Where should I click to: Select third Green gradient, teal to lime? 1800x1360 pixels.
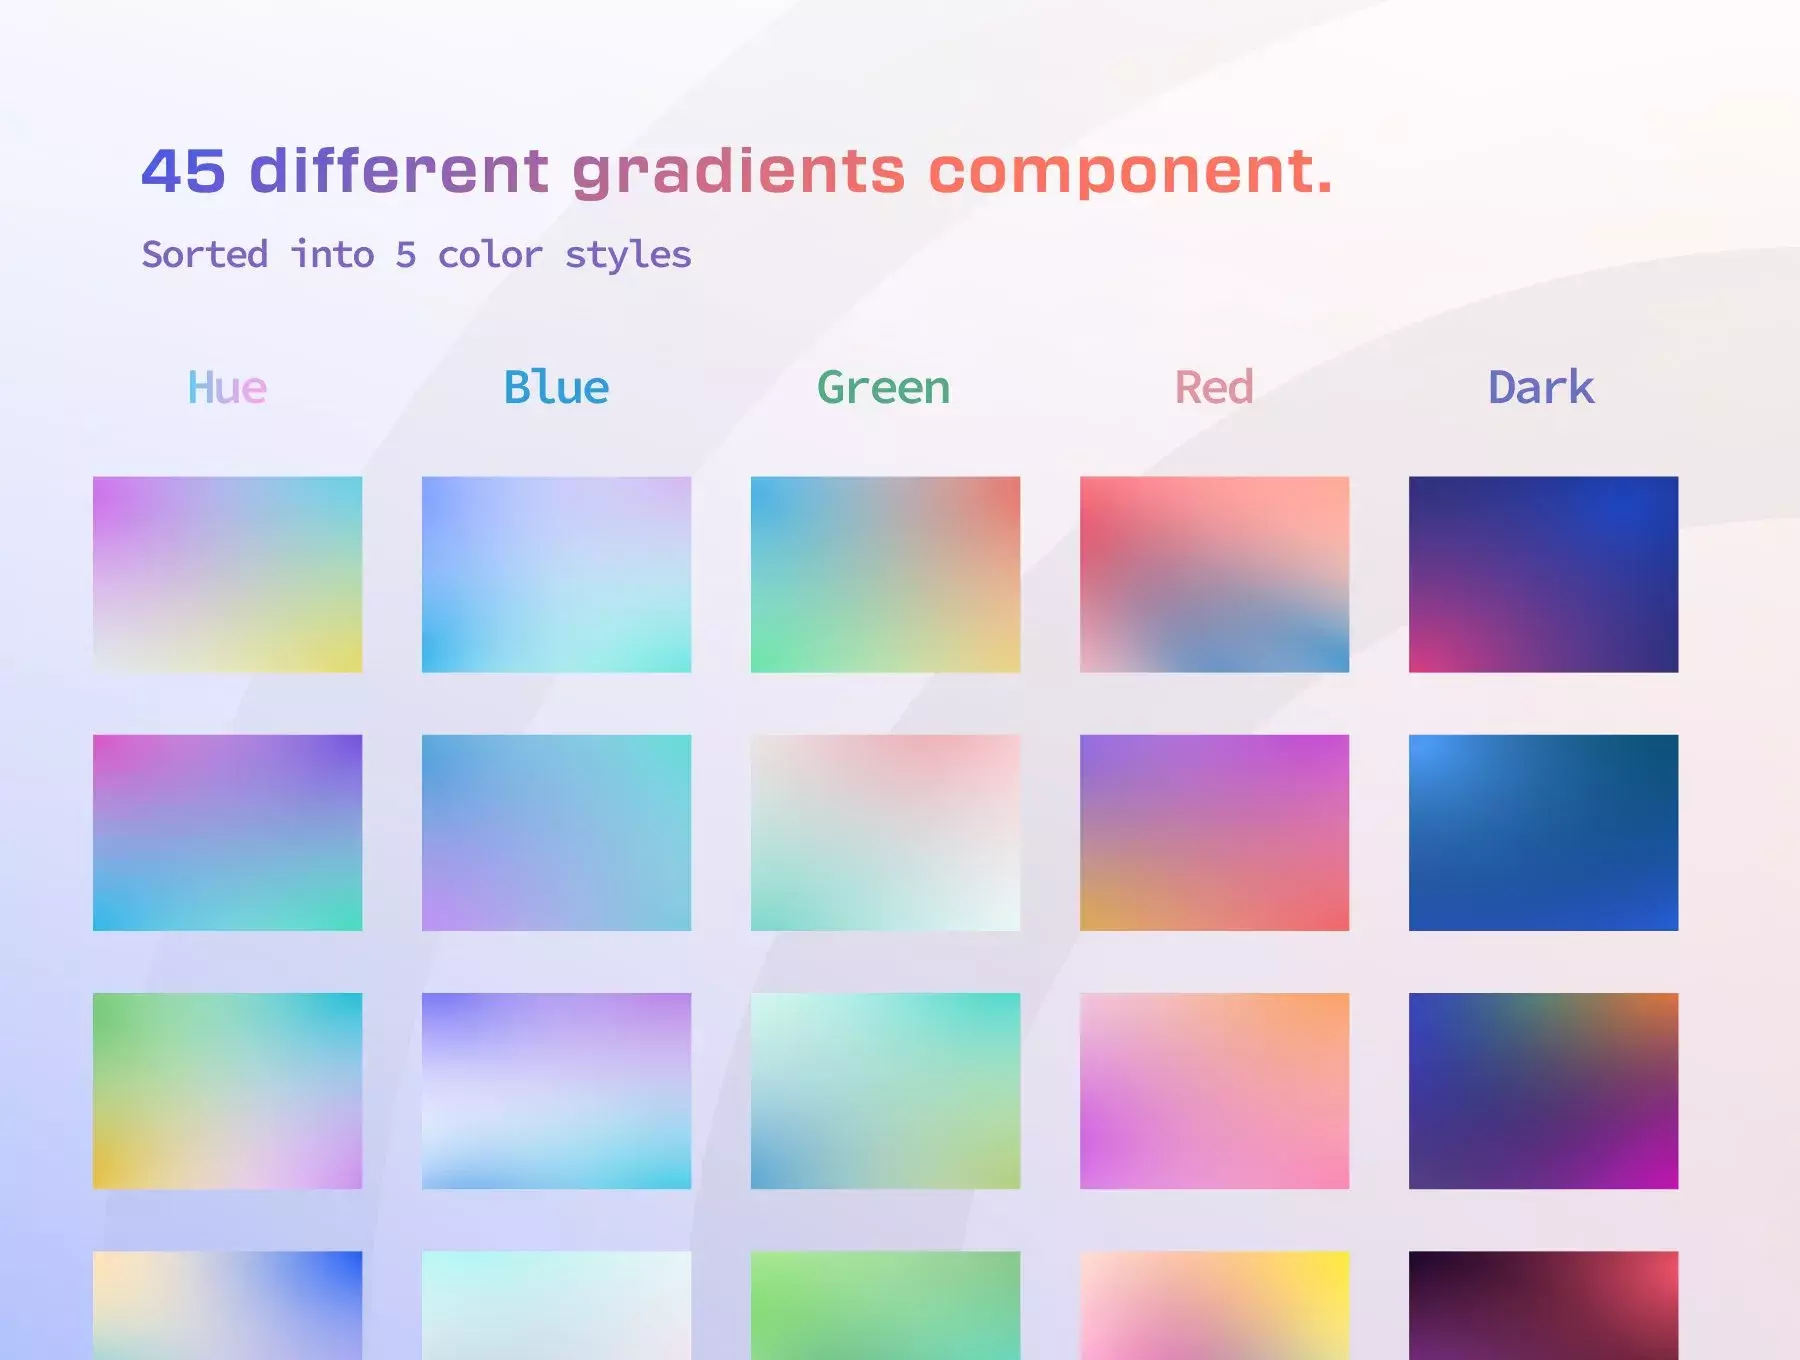pyautogui.click(x=885, y=1091)
